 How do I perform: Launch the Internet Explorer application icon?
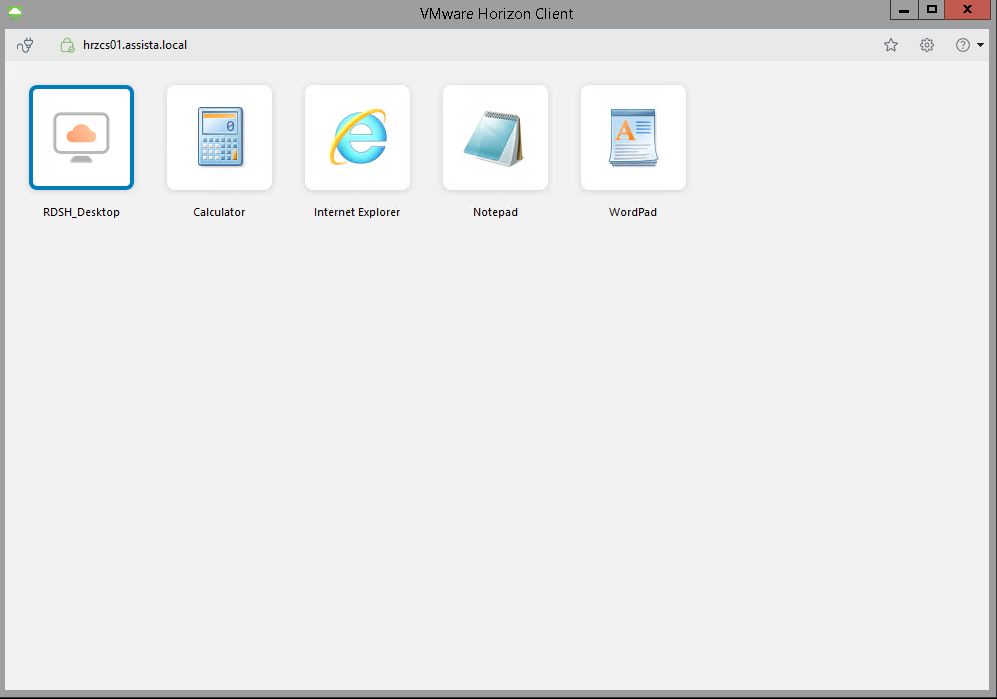[x=357, y=137]
